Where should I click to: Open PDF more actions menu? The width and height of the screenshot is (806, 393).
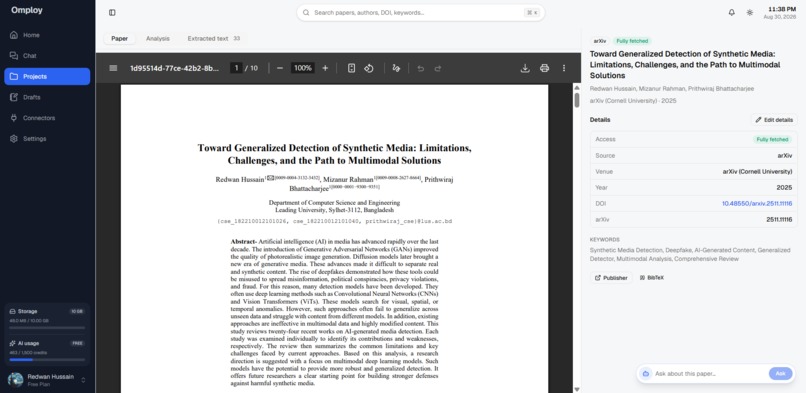click(x=564, y=68)
